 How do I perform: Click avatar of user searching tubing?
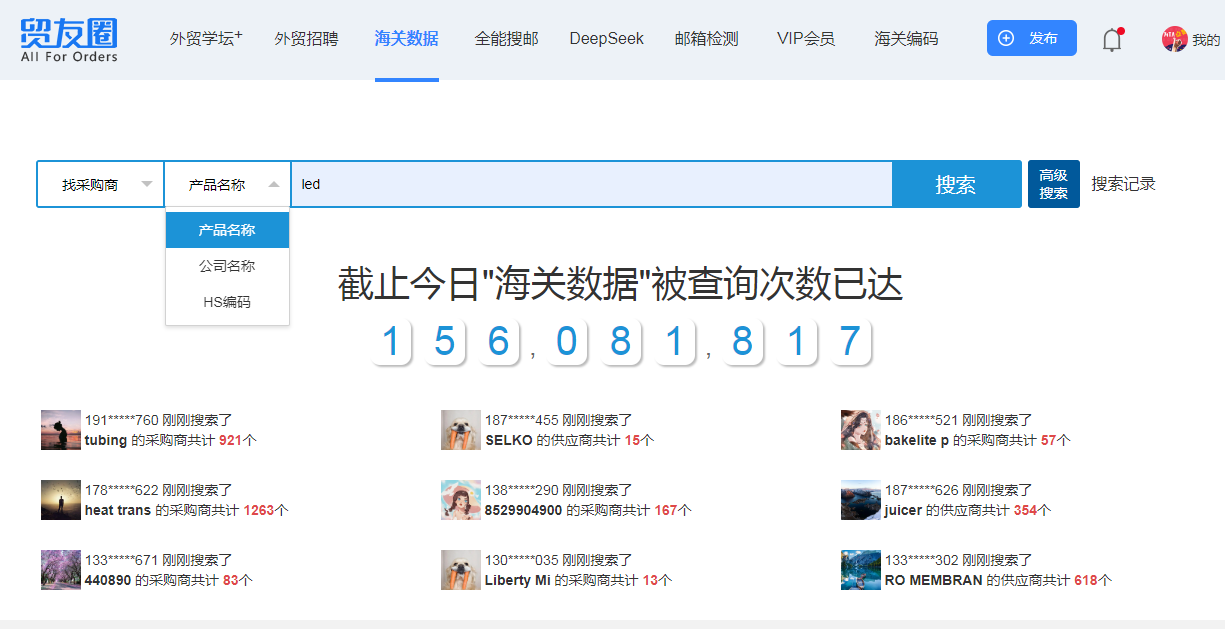pos(61,430)
